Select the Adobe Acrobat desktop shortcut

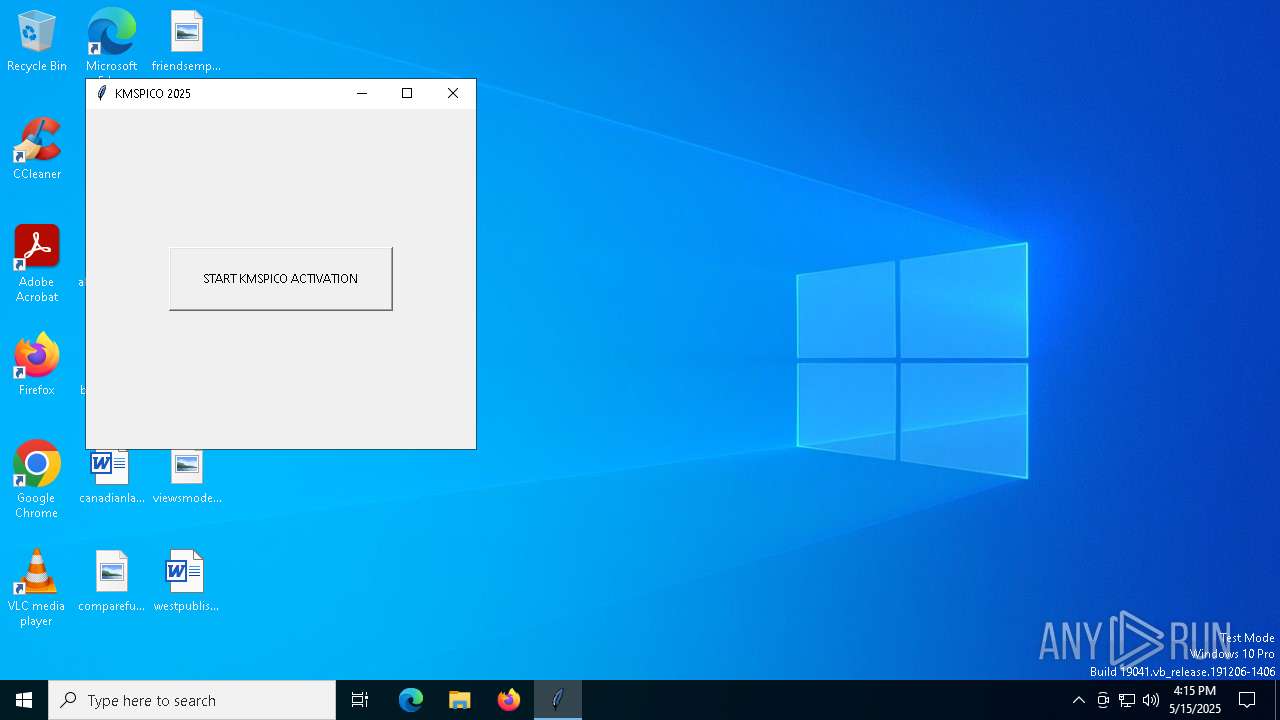coord(37,264)
